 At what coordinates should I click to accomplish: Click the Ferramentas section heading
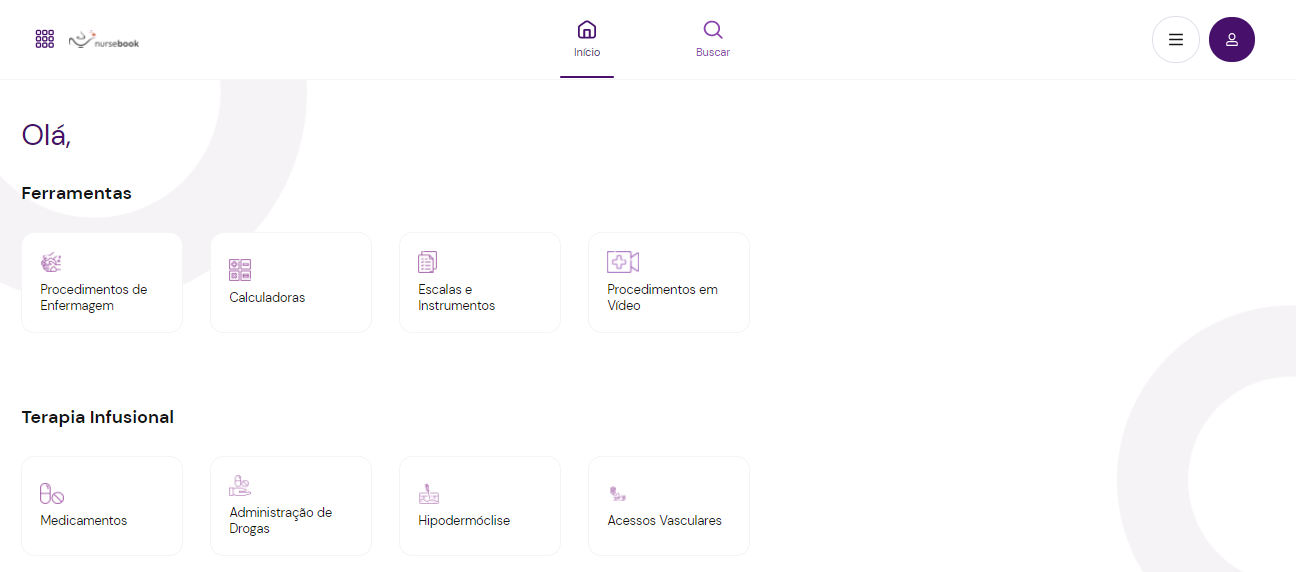77,193
